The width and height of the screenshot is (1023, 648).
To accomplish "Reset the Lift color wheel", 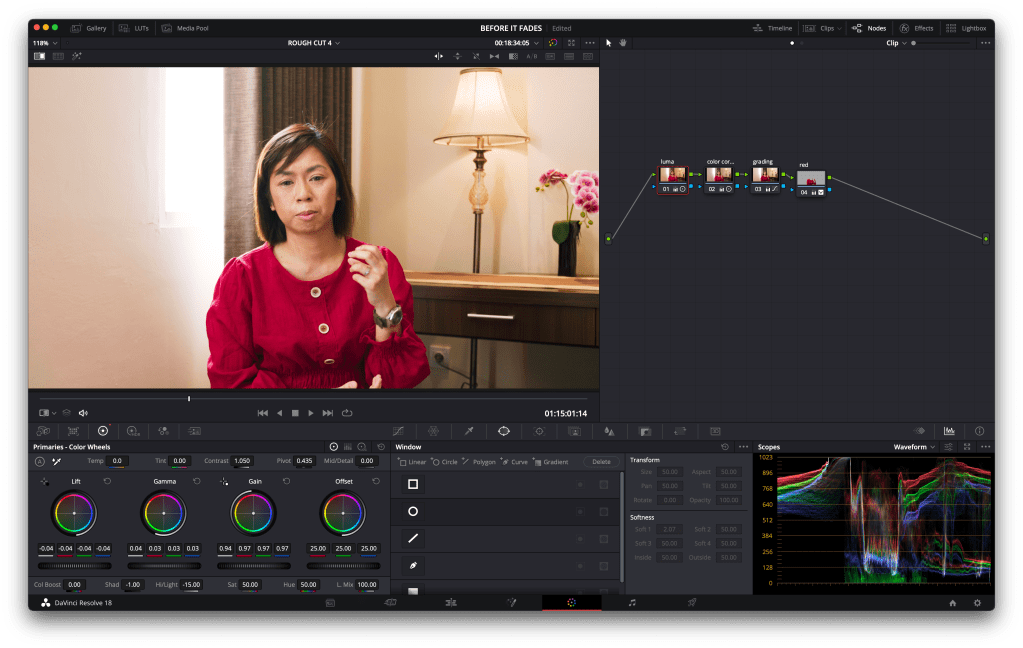I will coord(107,481).
